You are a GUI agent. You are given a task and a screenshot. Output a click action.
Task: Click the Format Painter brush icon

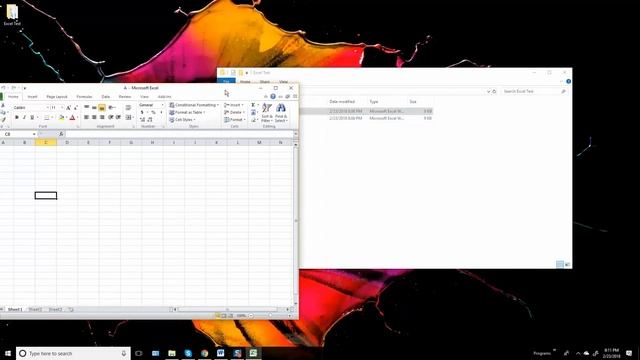click(x=3, y=120)
